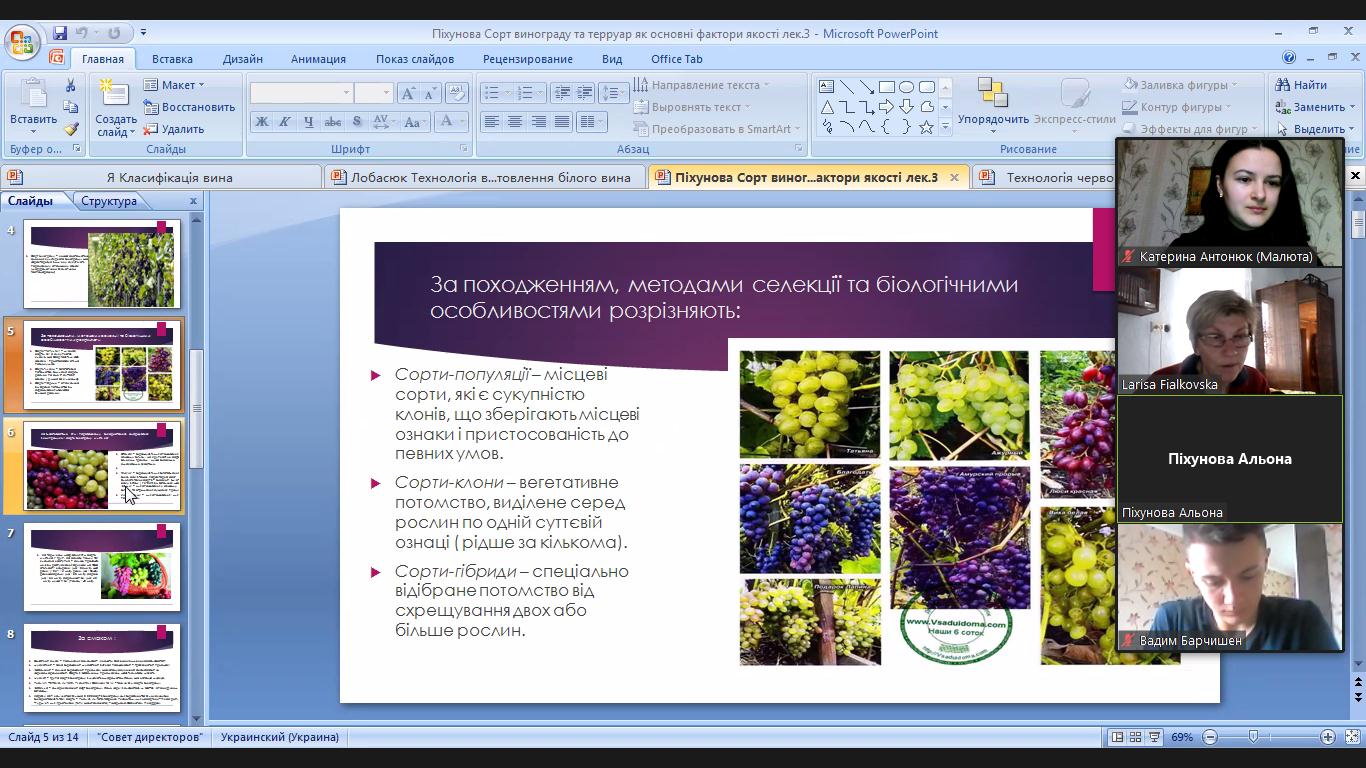Start slideshow from status bar icon
This screenshot has height=768, width=1366.
coord(1154,737)
